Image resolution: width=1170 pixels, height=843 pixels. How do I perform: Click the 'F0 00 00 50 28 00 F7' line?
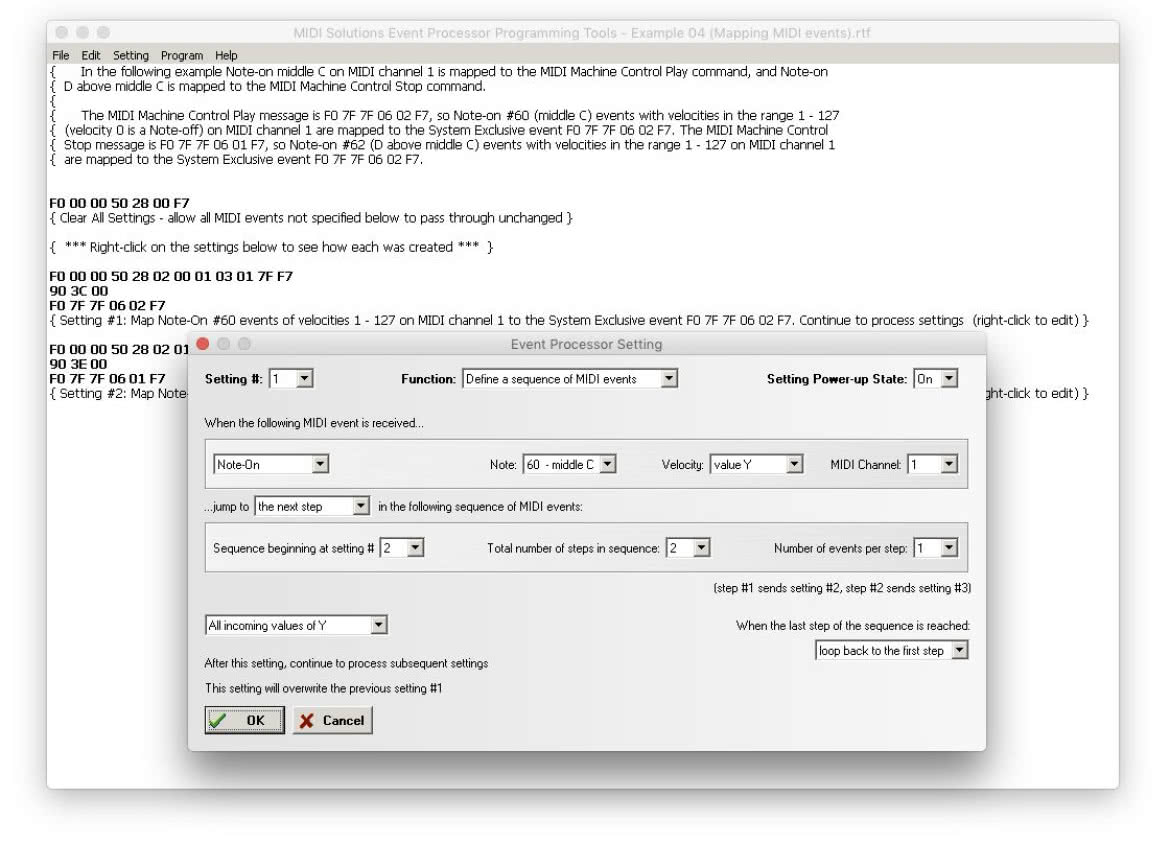click(x=119, y=203)
